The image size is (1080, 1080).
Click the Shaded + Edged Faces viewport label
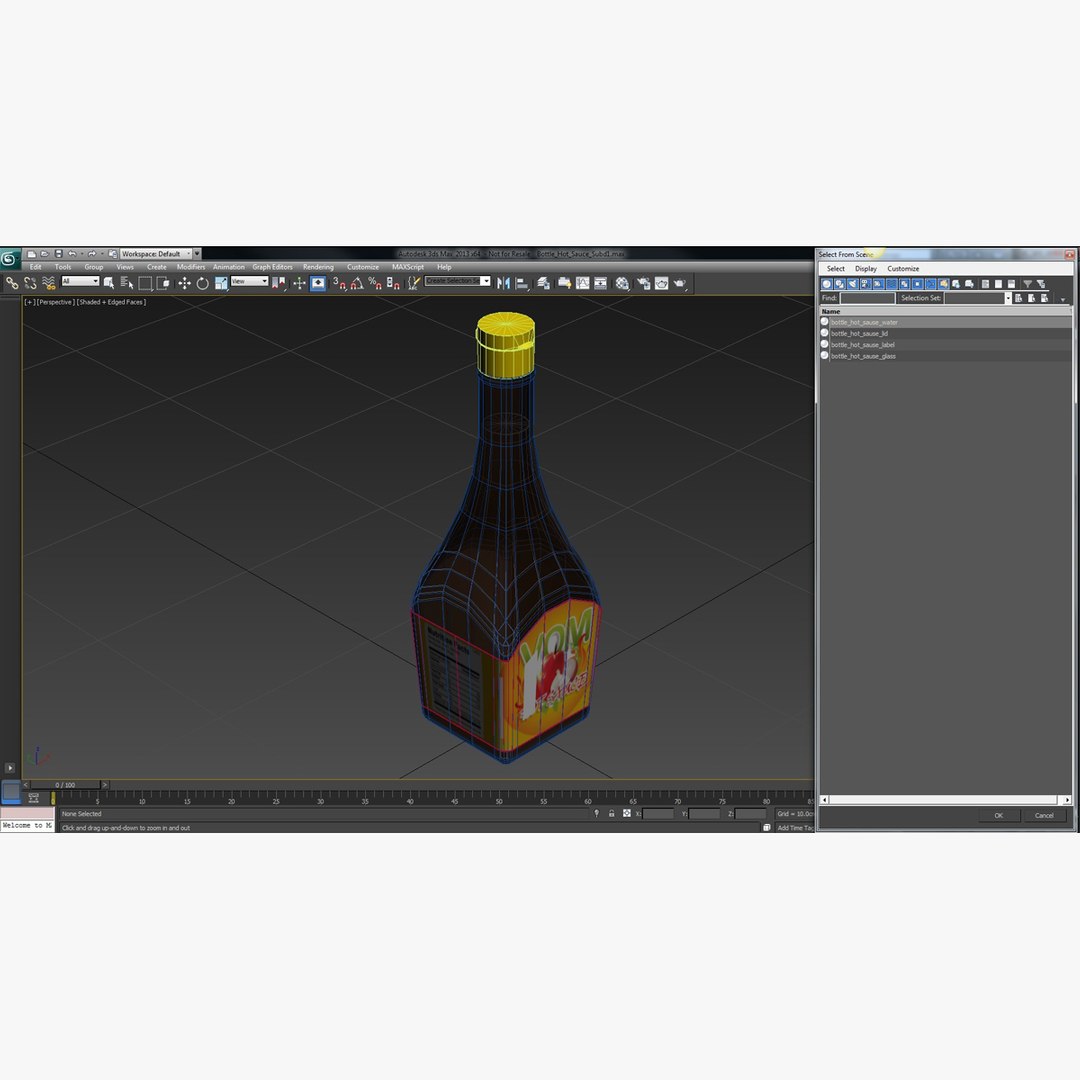pos(111,302)
